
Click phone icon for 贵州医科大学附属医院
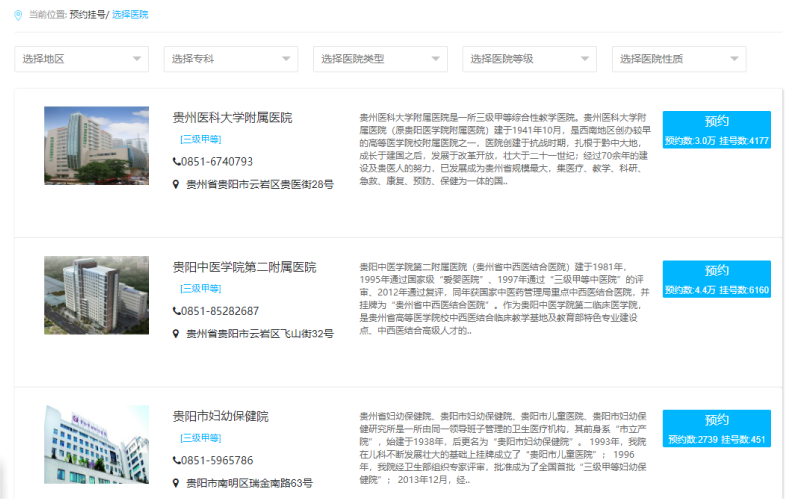coord(177,162)
